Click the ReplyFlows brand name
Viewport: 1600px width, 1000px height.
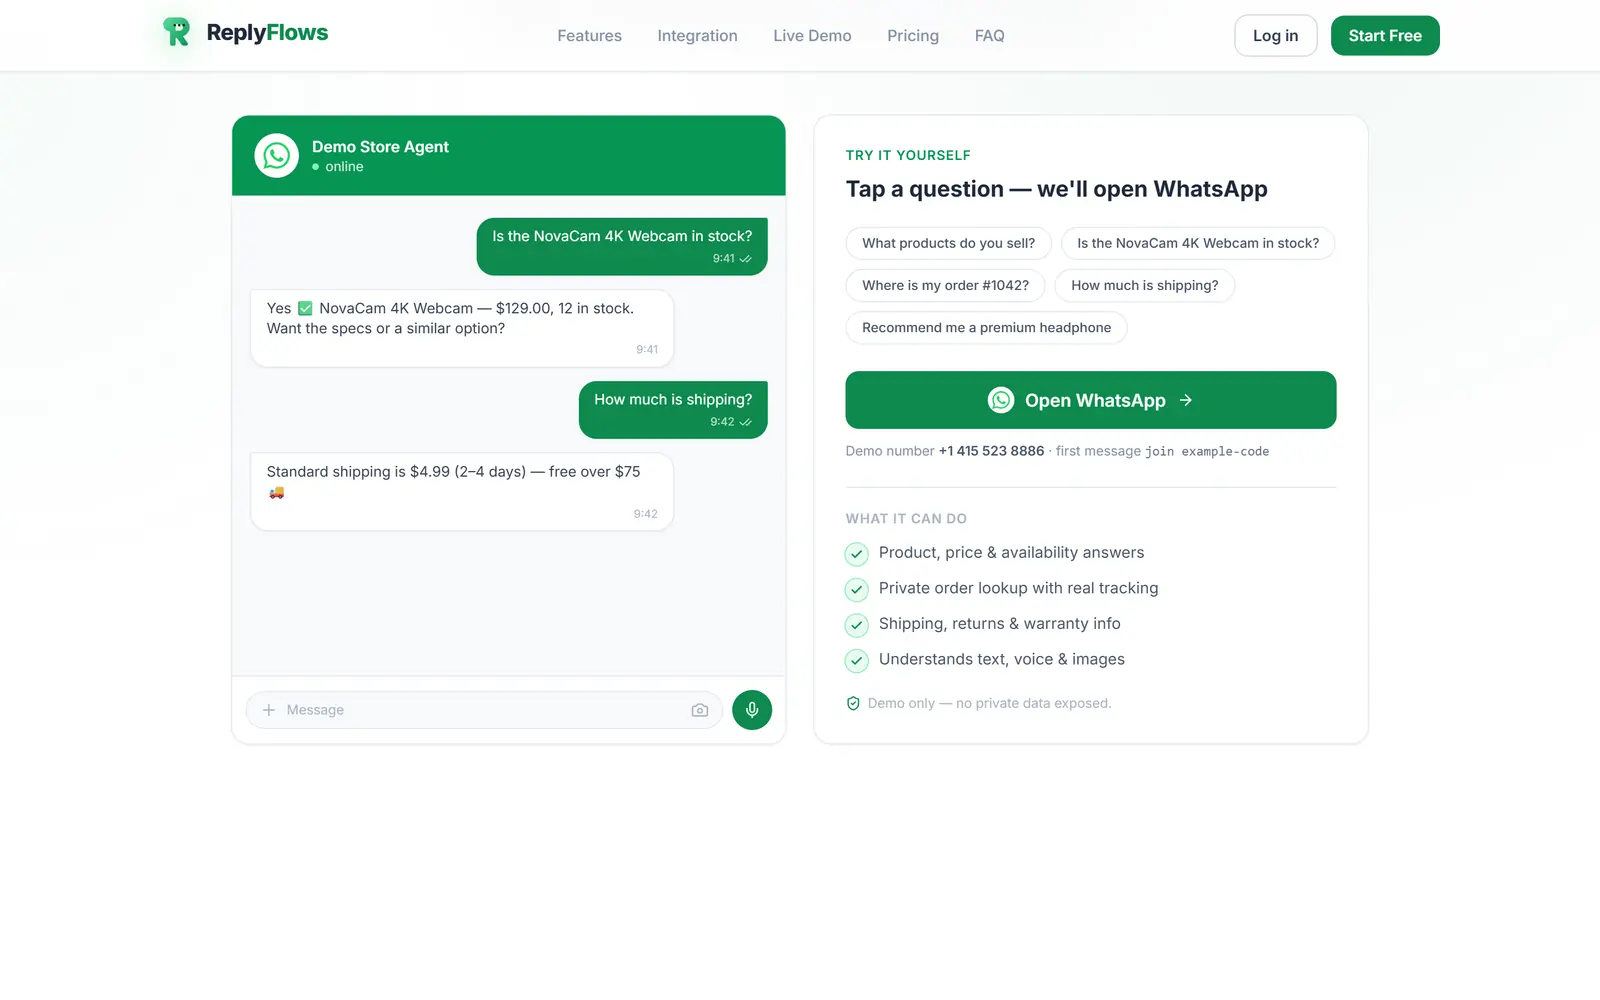[267, 32]
